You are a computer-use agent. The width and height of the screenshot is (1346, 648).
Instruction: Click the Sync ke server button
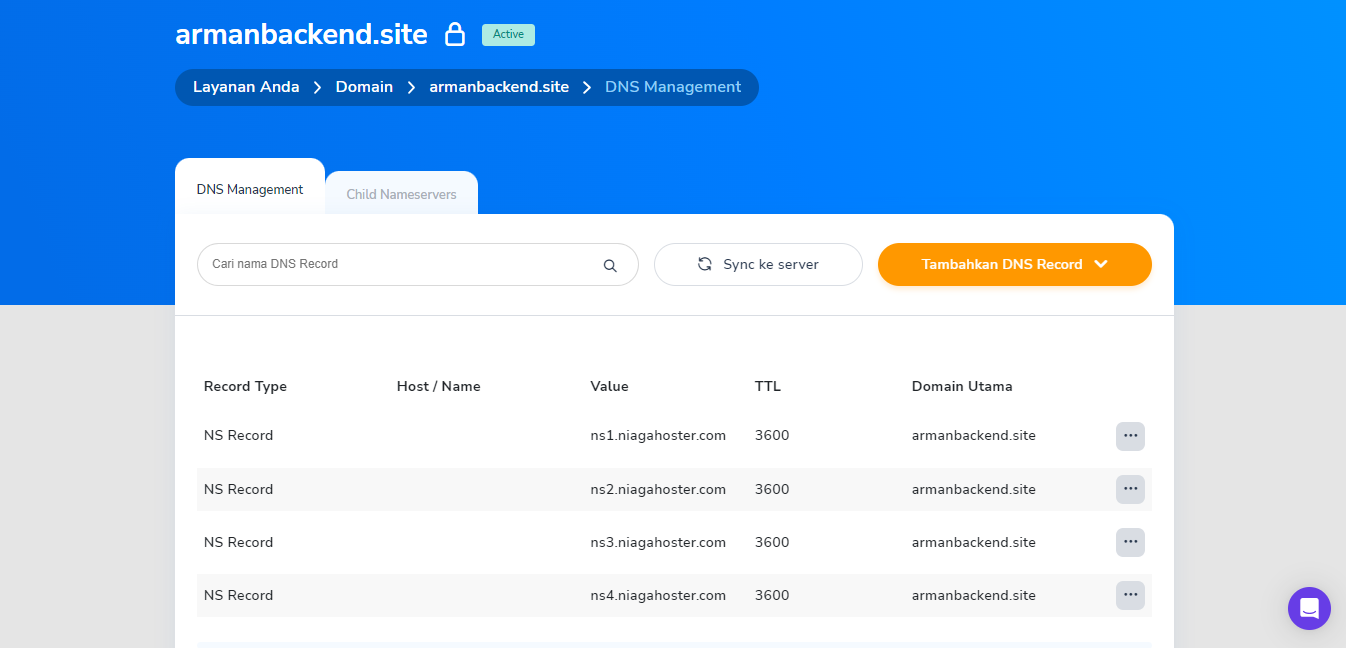[x=758, y=264]
